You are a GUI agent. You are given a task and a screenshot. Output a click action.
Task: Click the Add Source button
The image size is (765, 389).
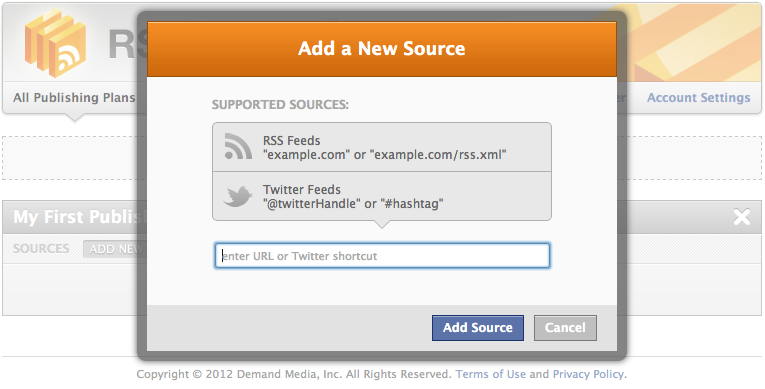478,328
